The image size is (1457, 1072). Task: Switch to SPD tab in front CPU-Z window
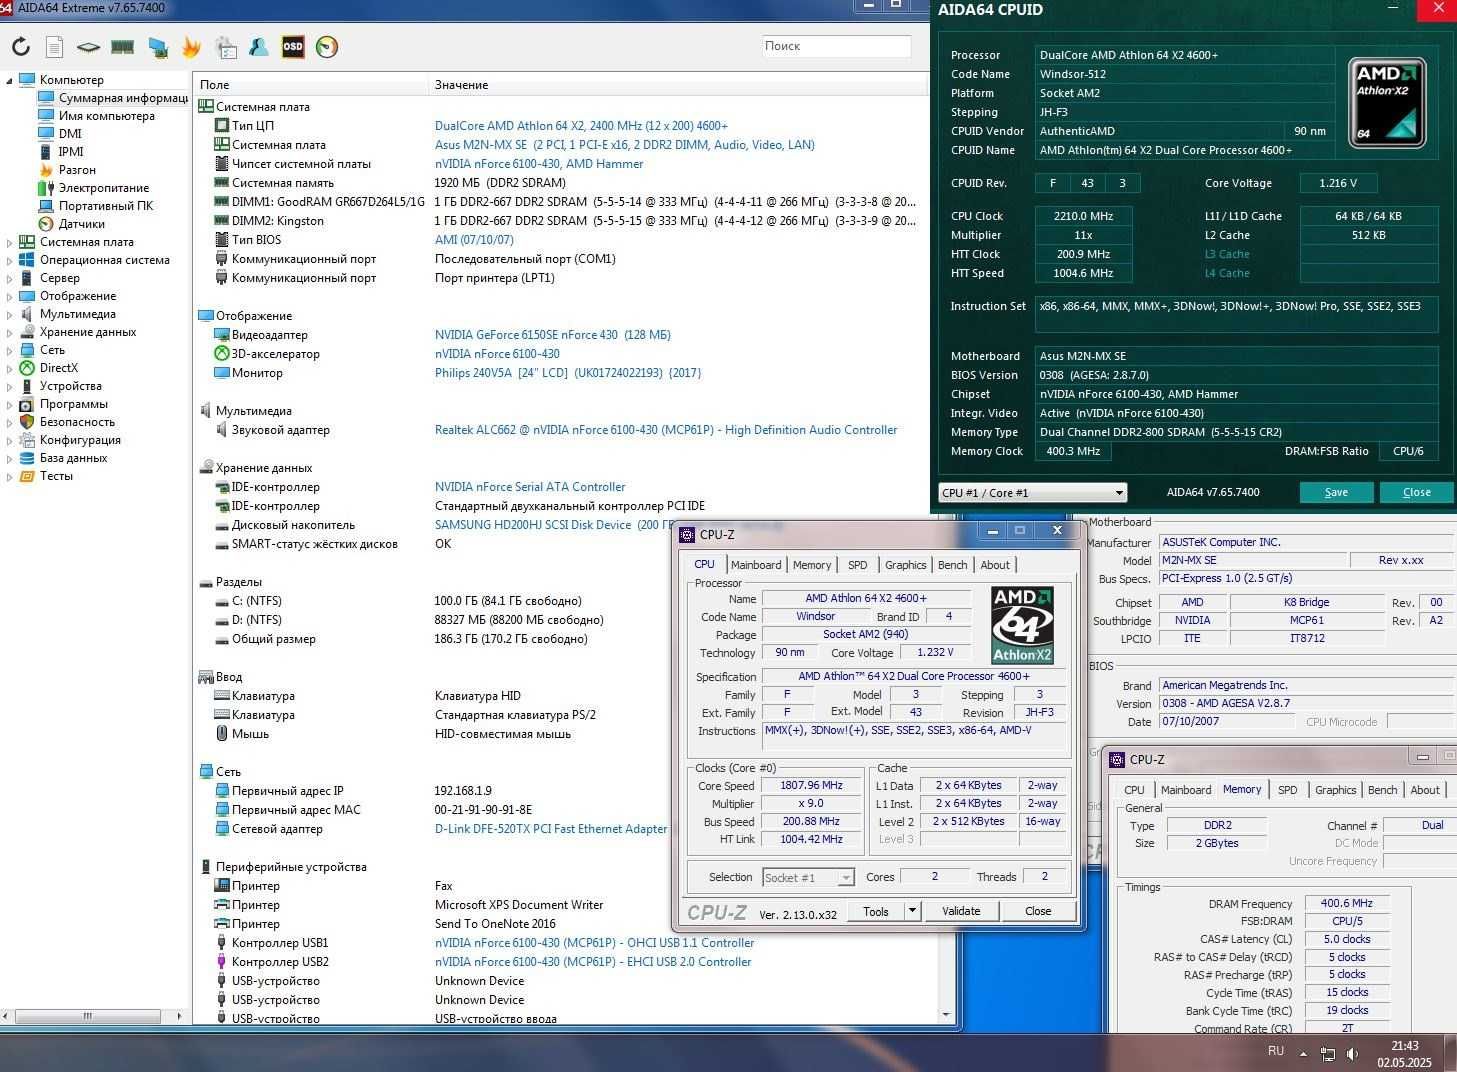click(857, 565)
